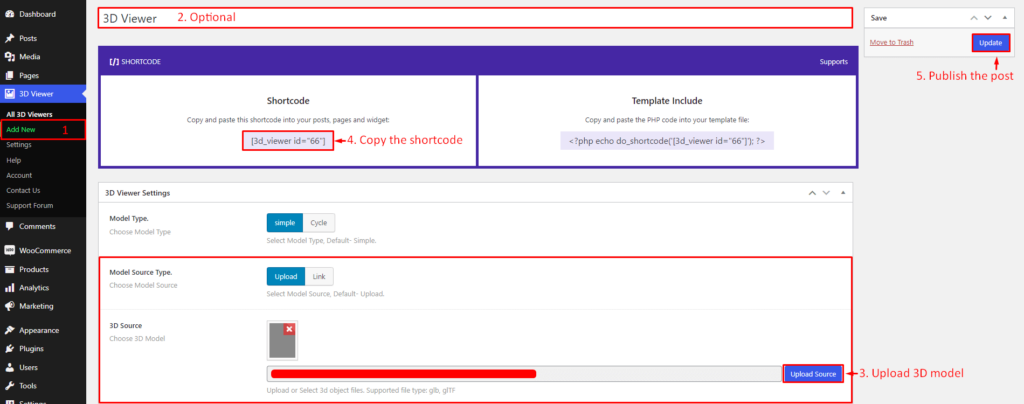Click the Posts pin icon
The width and height of the screenshot is (1024, 404).
pos(9,39)
